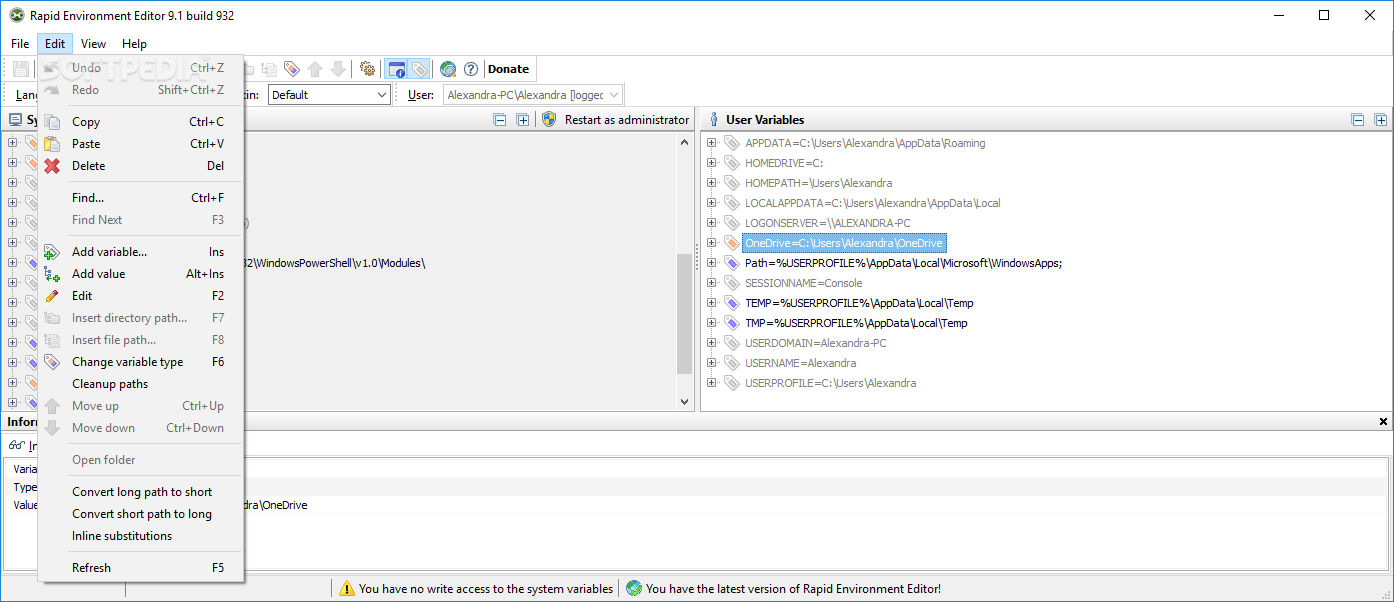
Task: Click the latest version status bar message
Action: click(x=793, y=589)
